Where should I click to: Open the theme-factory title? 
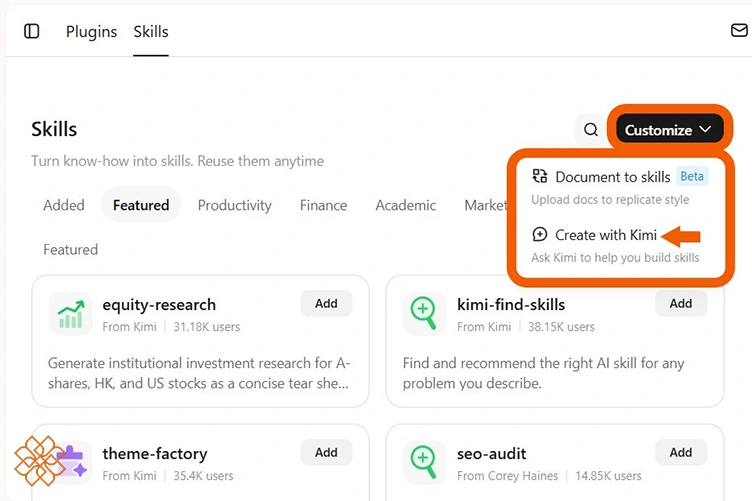(x=155, y=454)
